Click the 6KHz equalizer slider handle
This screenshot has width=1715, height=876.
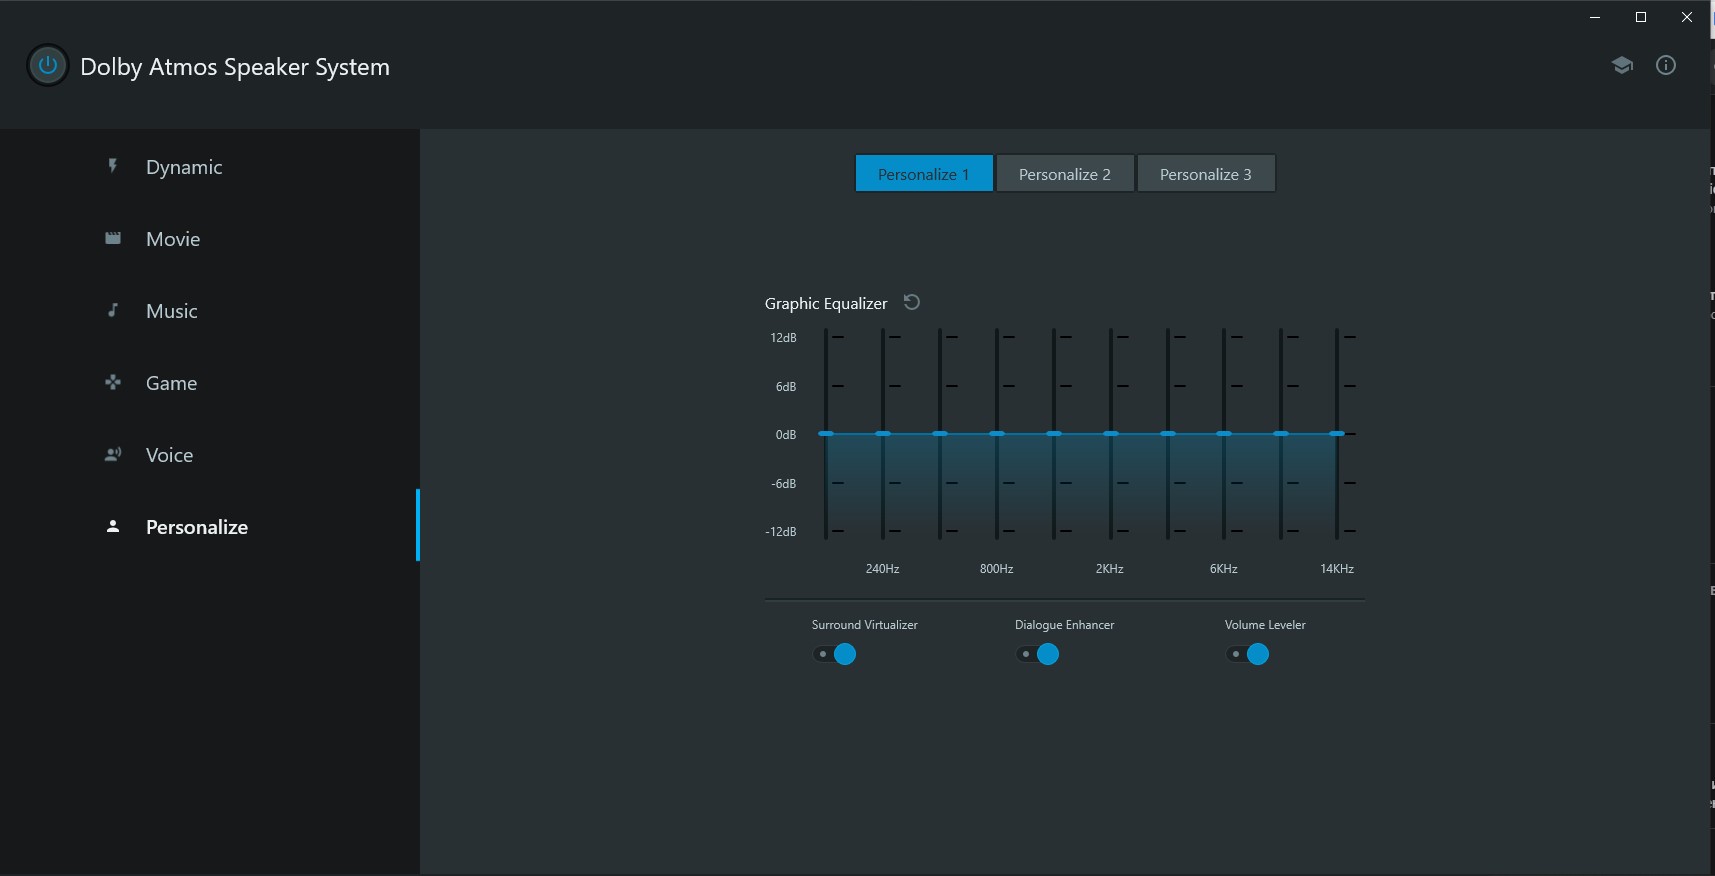point(1224,434)
